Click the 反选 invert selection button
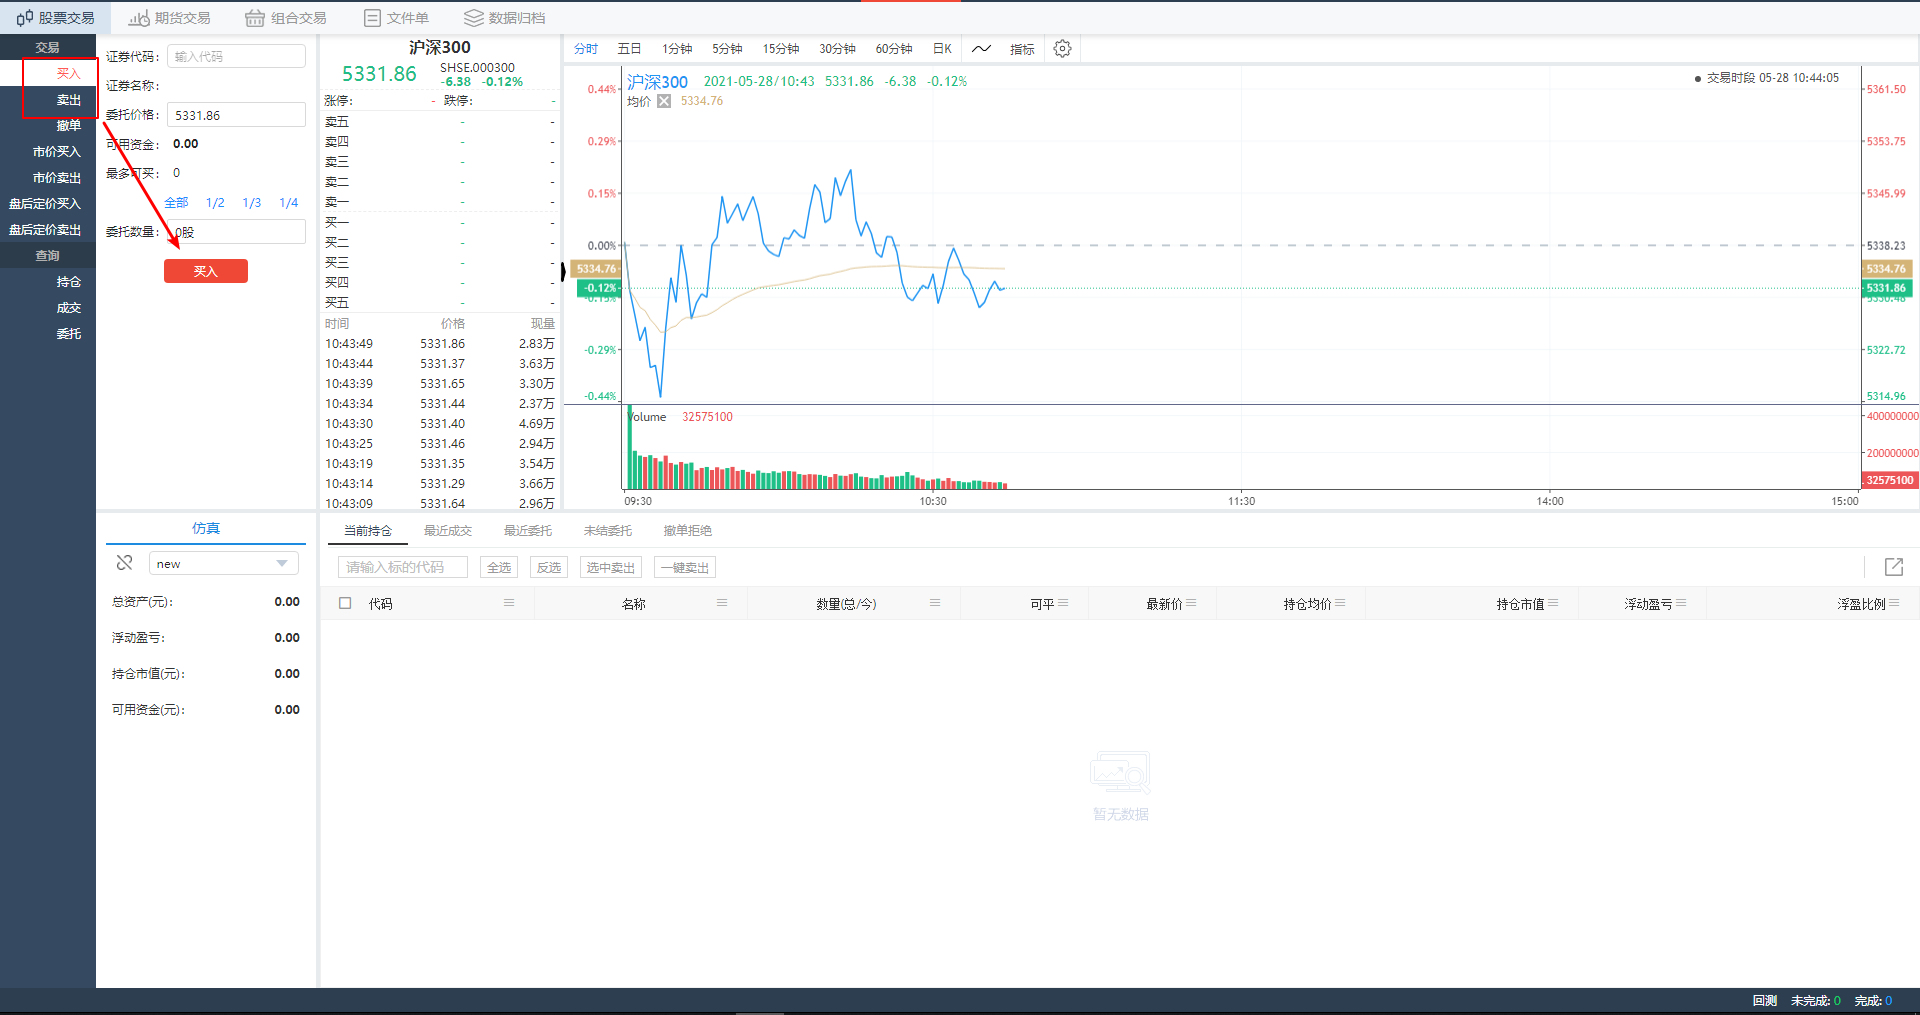1920x1015 pixels. 549,567
